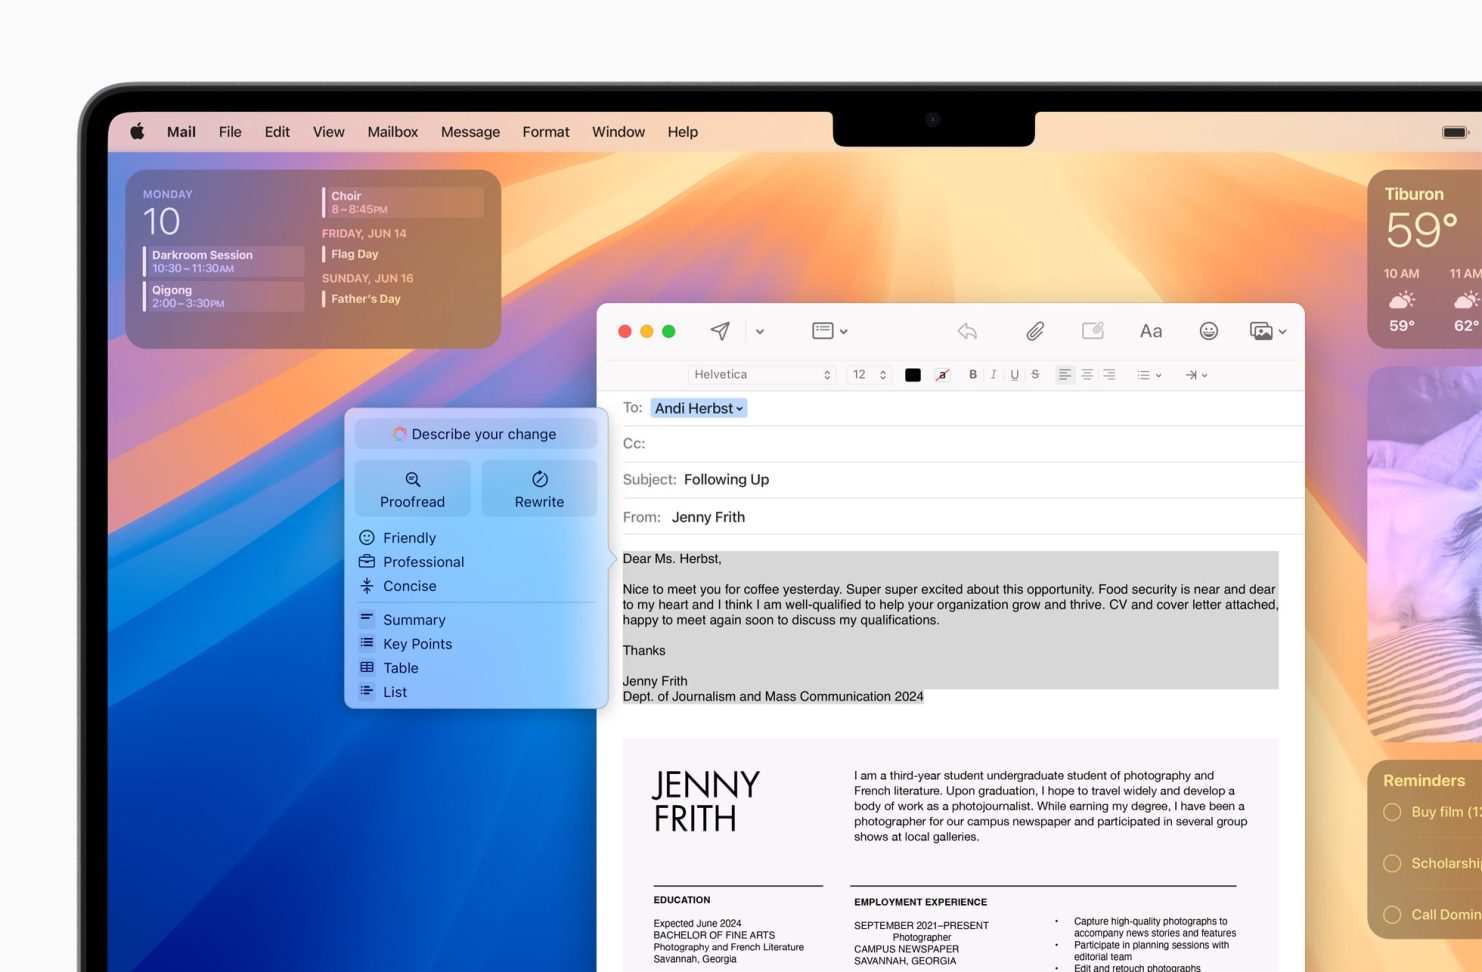Open the File menu
The image size is (1482, 972).
click(230, 132)
